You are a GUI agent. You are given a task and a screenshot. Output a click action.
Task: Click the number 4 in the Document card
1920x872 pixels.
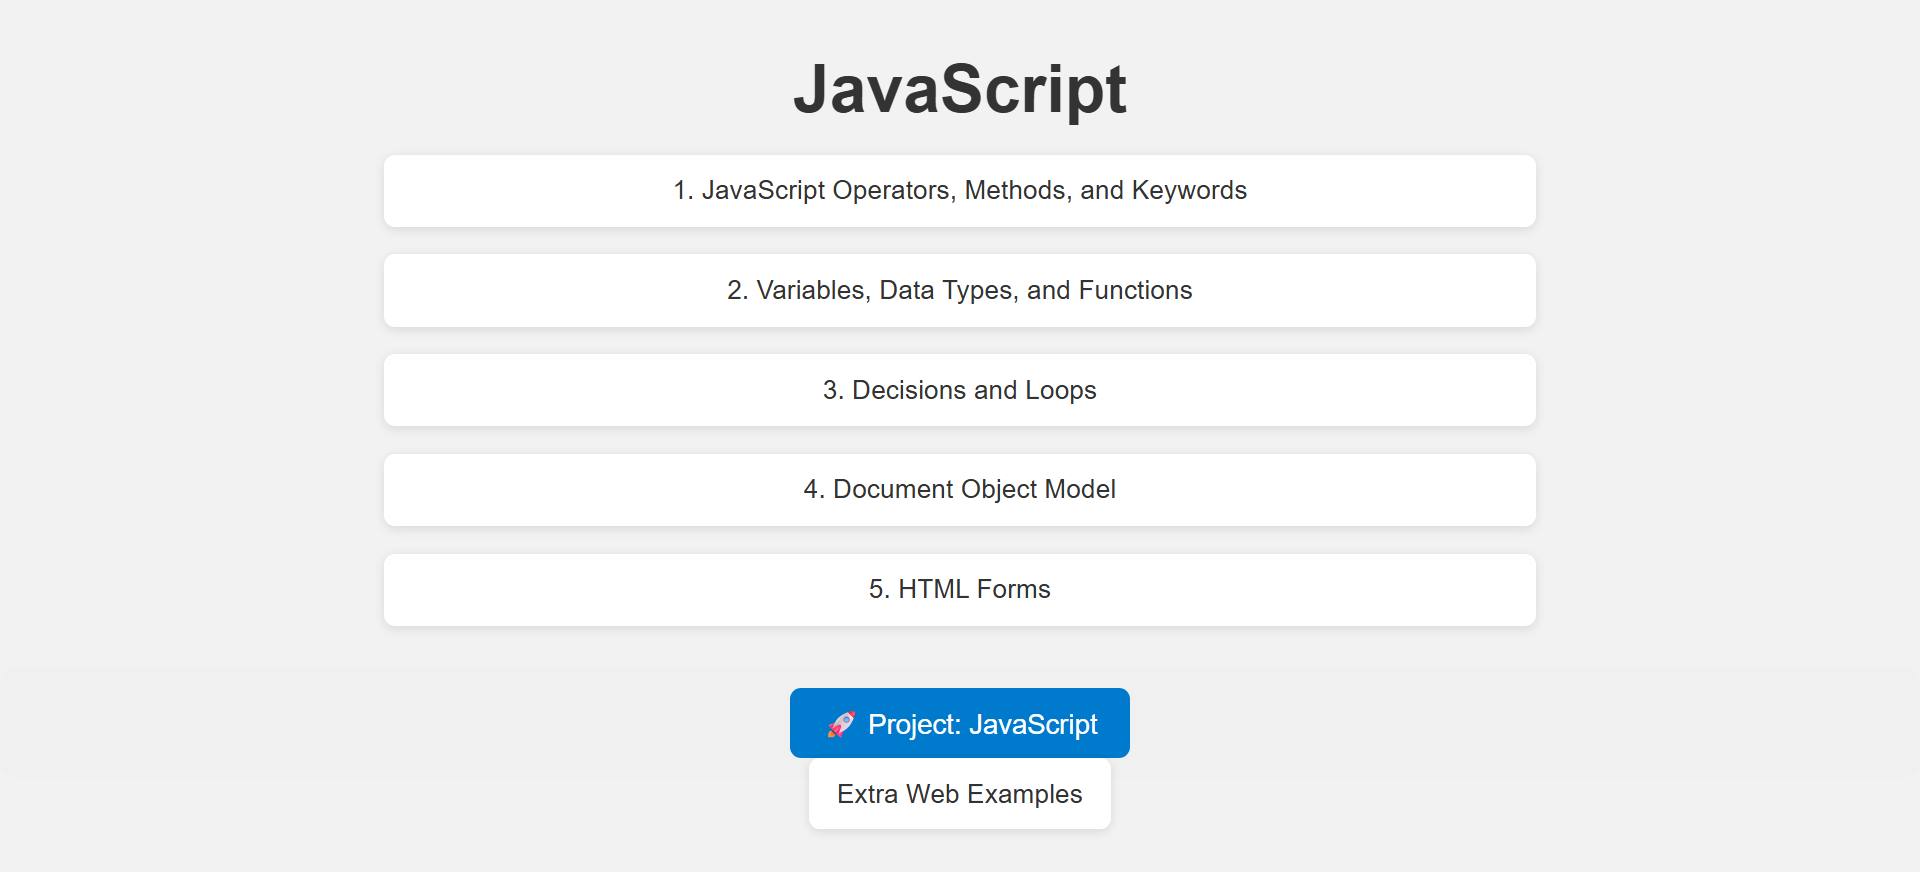click(x=811, y=490)
